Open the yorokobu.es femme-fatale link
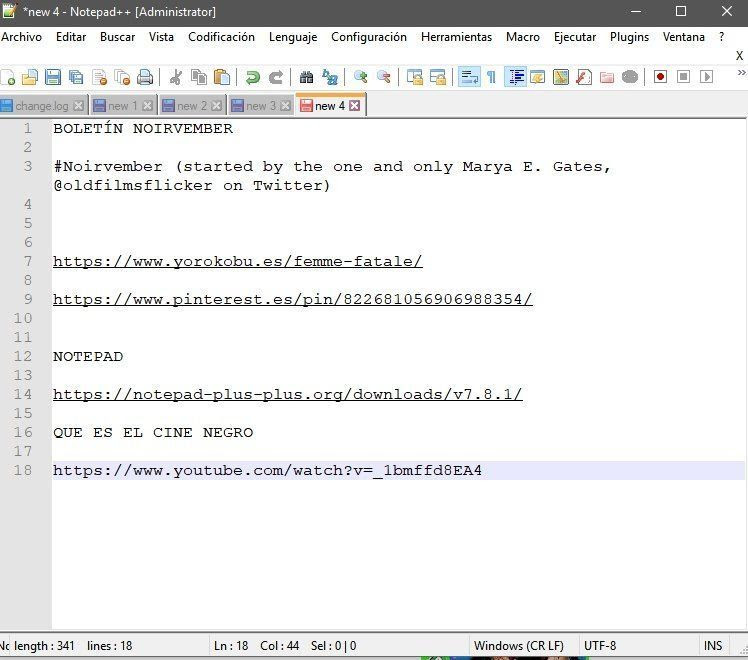Image resolution: width=748 pixels, height=660 pixels. pyautogui.click(x=238, y=261)
